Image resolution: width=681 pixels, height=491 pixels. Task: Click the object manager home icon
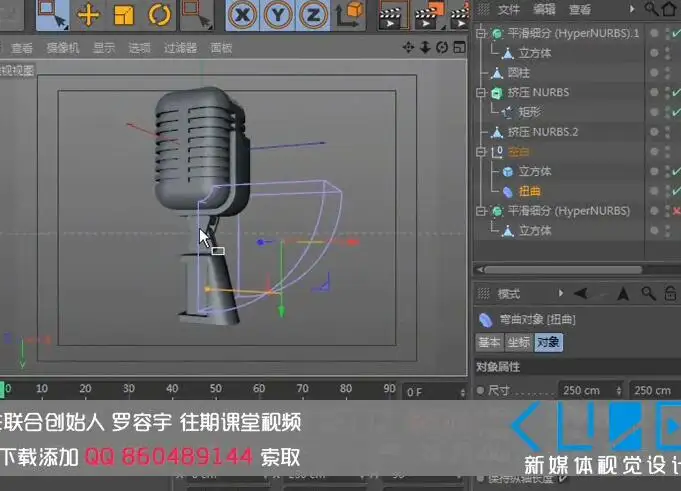coord(670,9)
